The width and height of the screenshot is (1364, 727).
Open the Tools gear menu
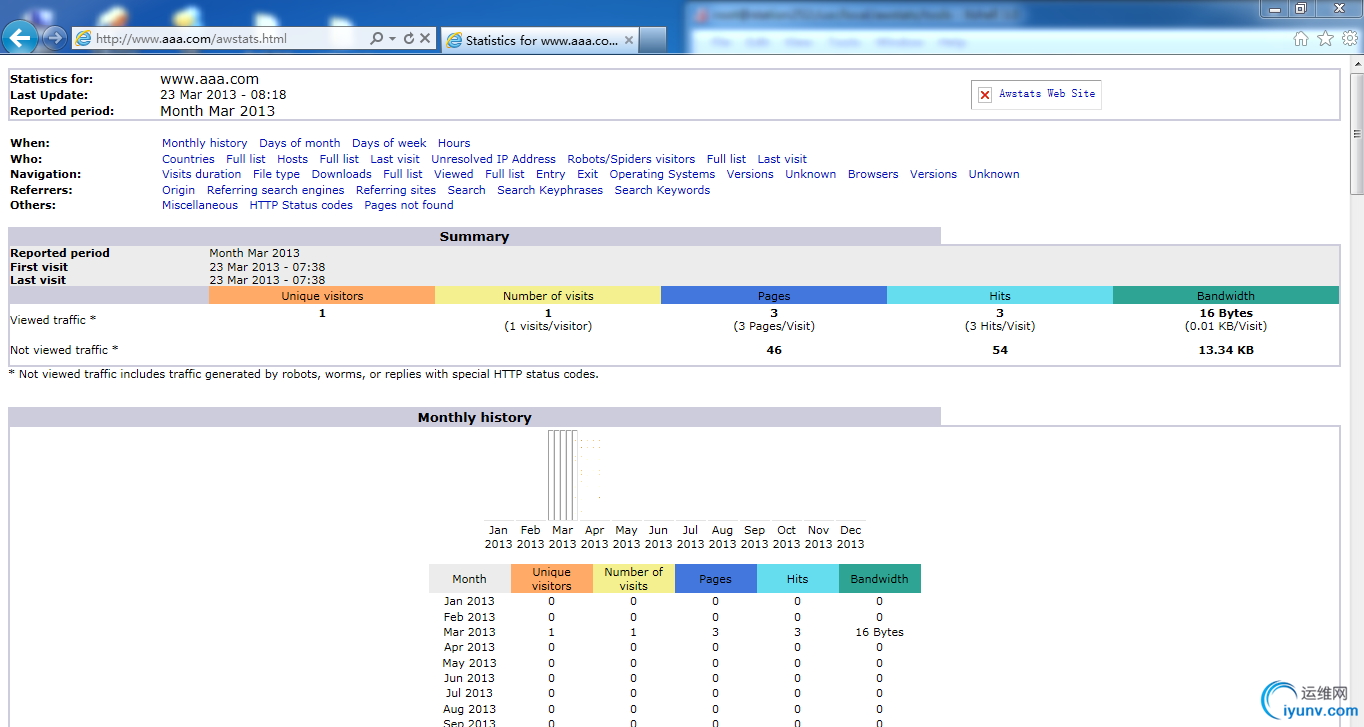(1349, 38)
